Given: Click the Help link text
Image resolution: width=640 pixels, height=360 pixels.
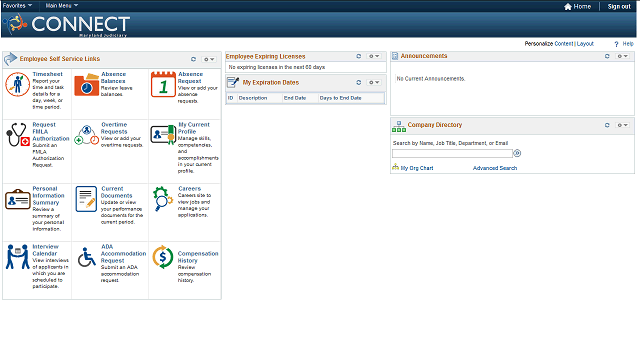Looking at the screenshot, I should [628, 44].
